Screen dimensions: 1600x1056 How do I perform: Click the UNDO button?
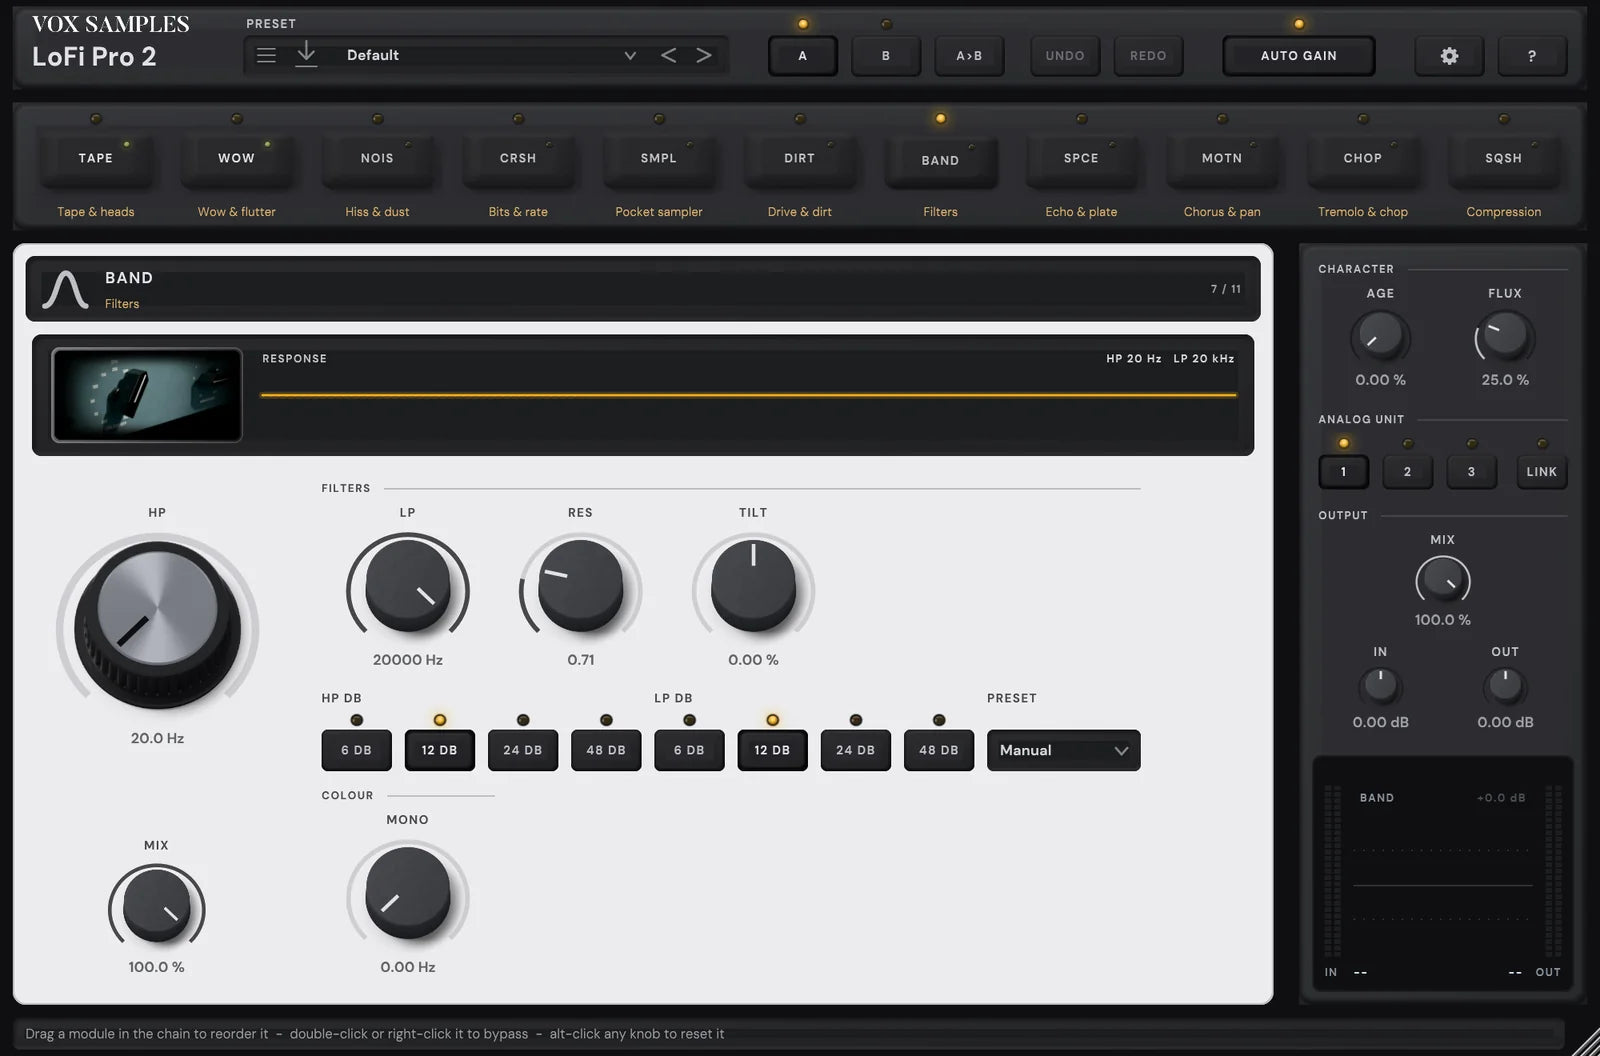[x=1065, y=56]
